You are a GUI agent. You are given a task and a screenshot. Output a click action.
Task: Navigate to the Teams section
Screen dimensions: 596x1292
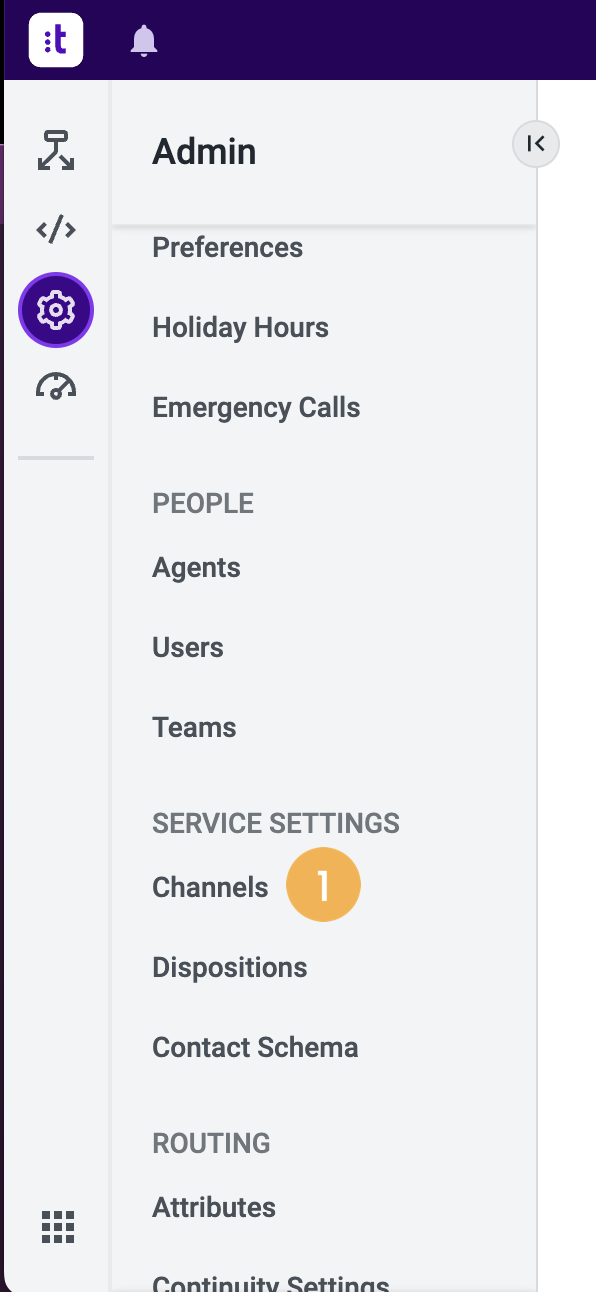(x=194, y=727)
